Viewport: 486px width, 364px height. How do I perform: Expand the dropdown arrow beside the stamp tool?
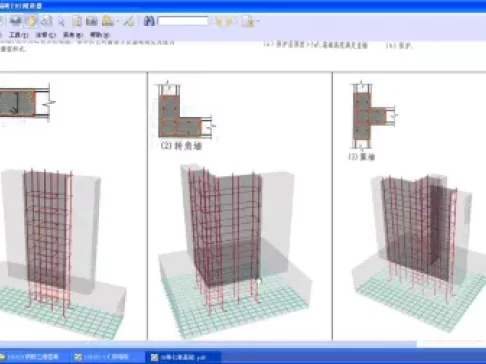click(118, 22)
